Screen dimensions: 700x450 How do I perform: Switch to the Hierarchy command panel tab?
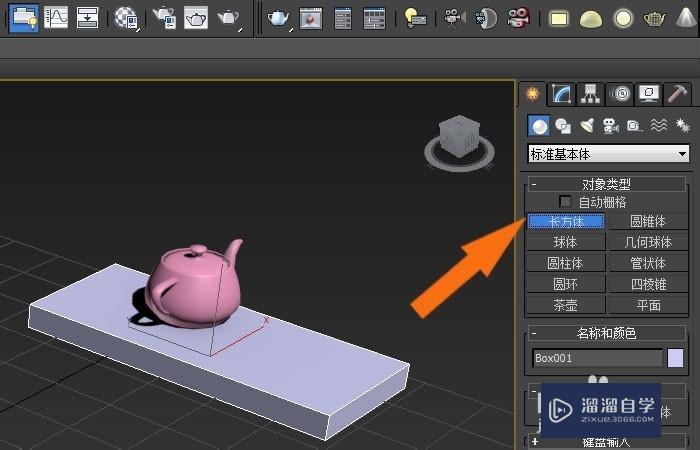point(591,94)
